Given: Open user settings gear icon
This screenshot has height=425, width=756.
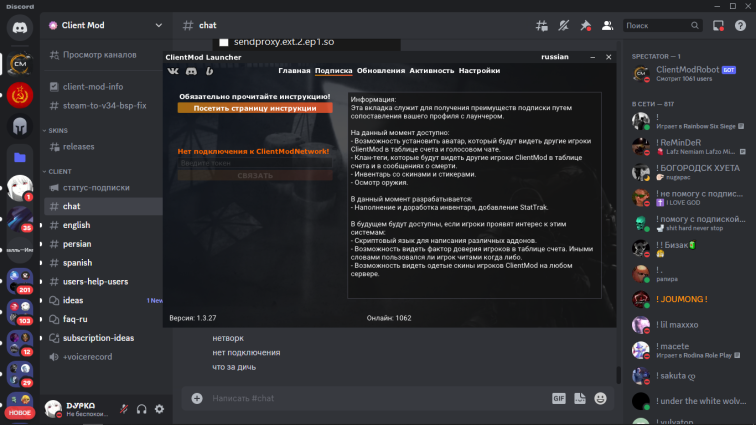Looking at the screenshot, I should coord(159,408).
